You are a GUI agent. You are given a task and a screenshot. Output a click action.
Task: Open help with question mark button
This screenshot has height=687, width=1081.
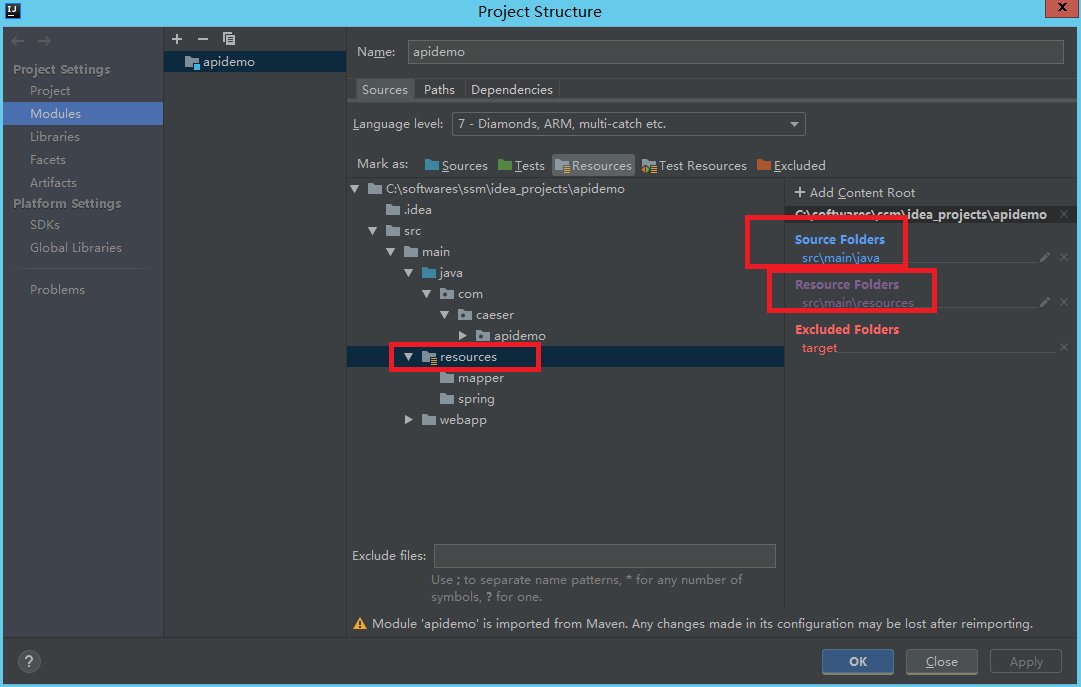[29, 662]
